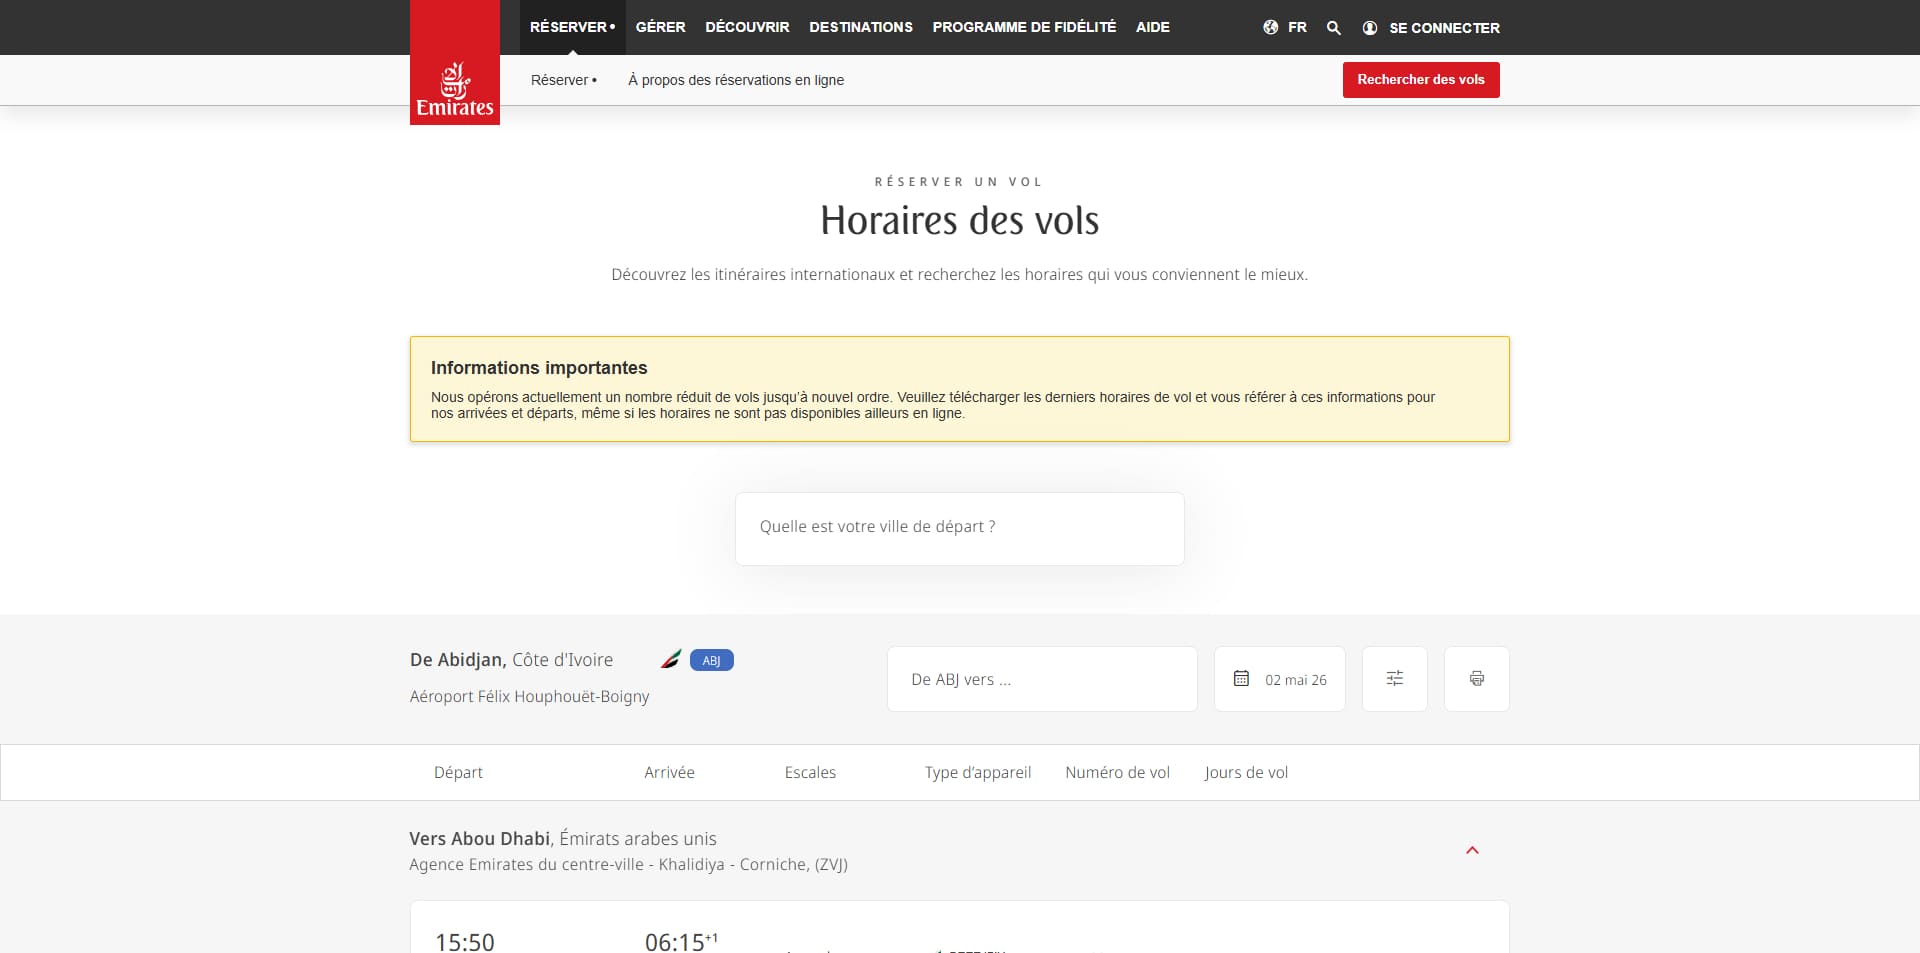Screen dimensions: 1920x953
Task: Click SE CONNECTER to sign in
Action: click(1444, 28)
